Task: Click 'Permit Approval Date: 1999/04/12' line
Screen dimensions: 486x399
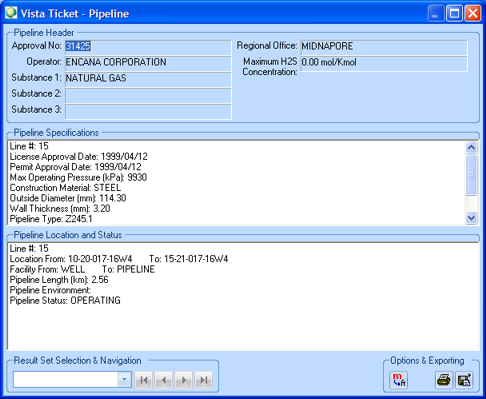Action: pyautogui.click(x=76, y=167)
